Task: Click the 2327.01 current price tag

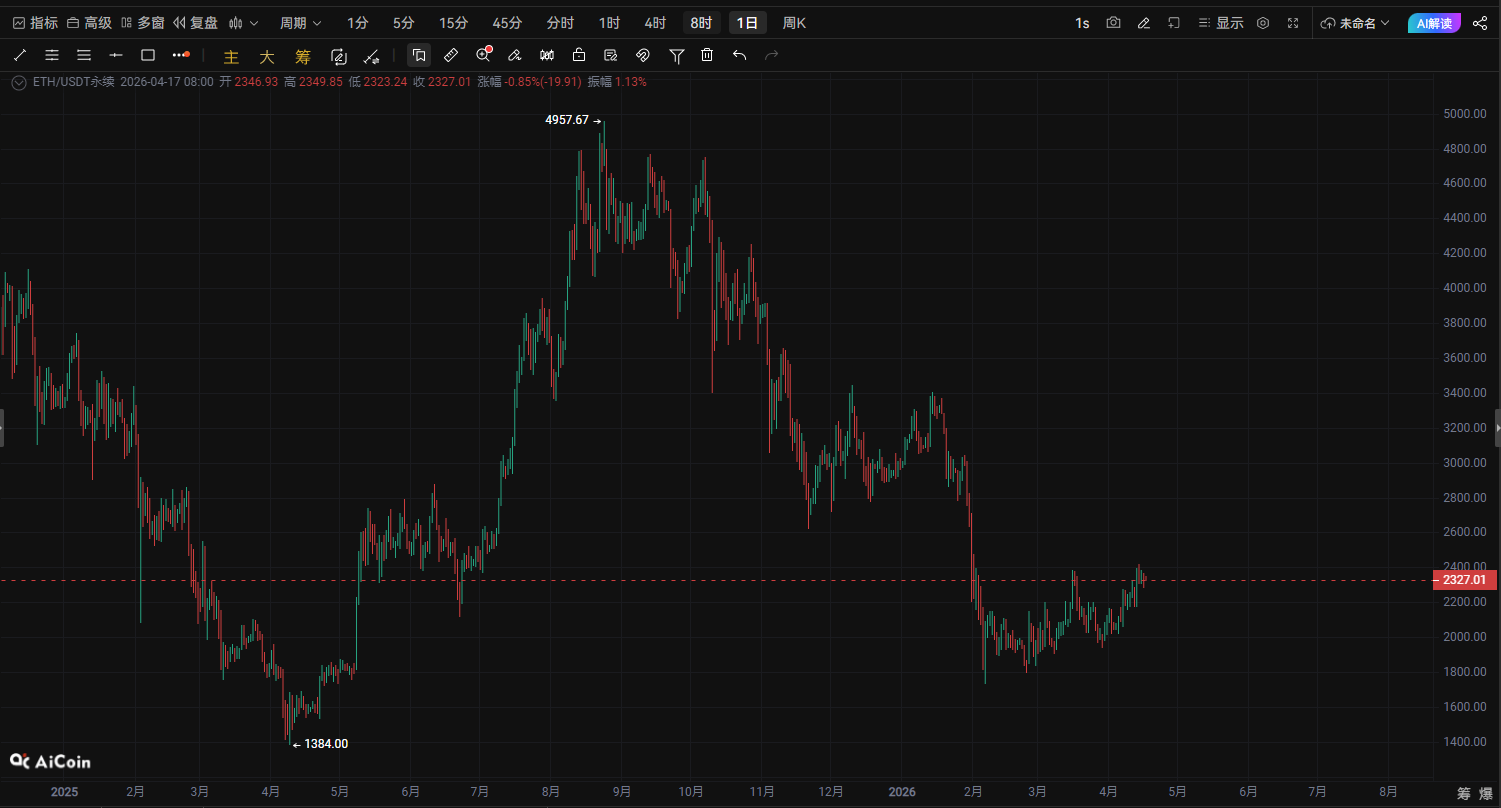Action: pyautogui.click(x=1465, y=580)
